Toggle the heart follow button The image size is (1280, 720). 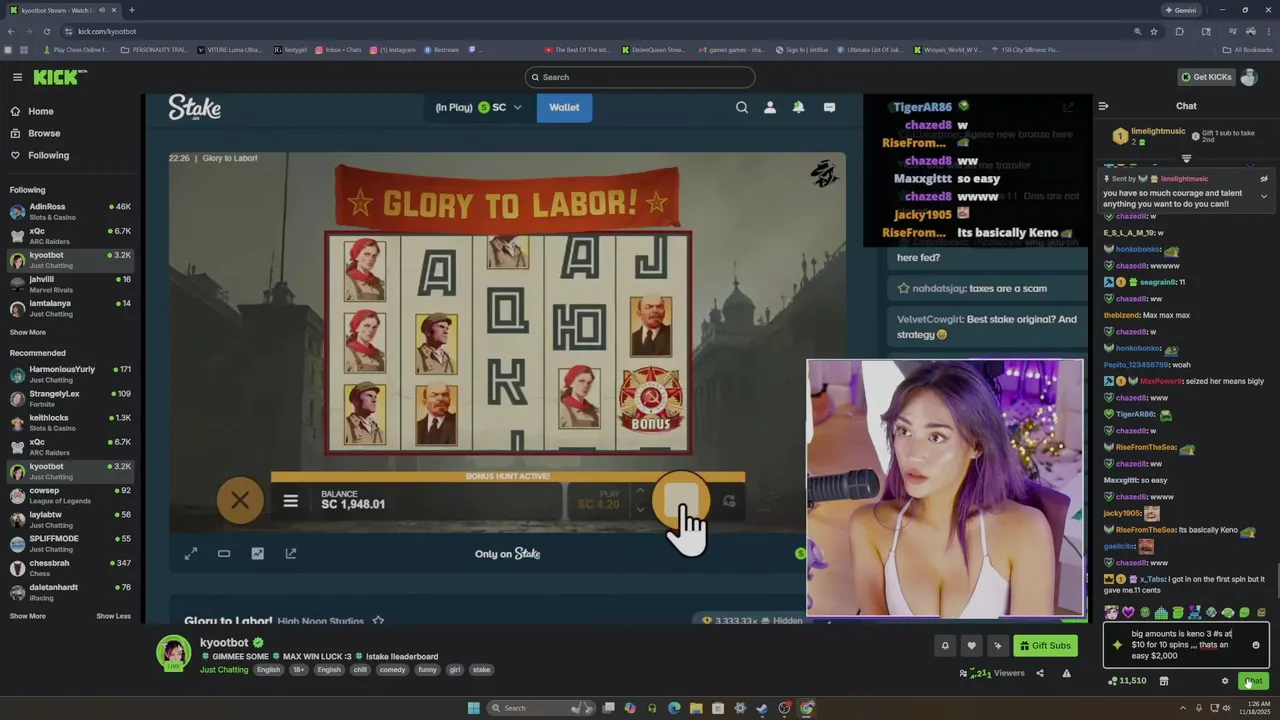coord(971,646)
